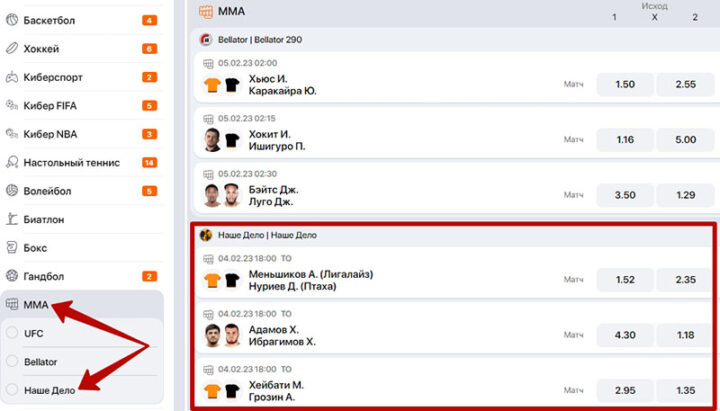Click the Бокс glove icon
Viewport: 720px width, 411px height.
pyautogui.click(x=12, y=247)
